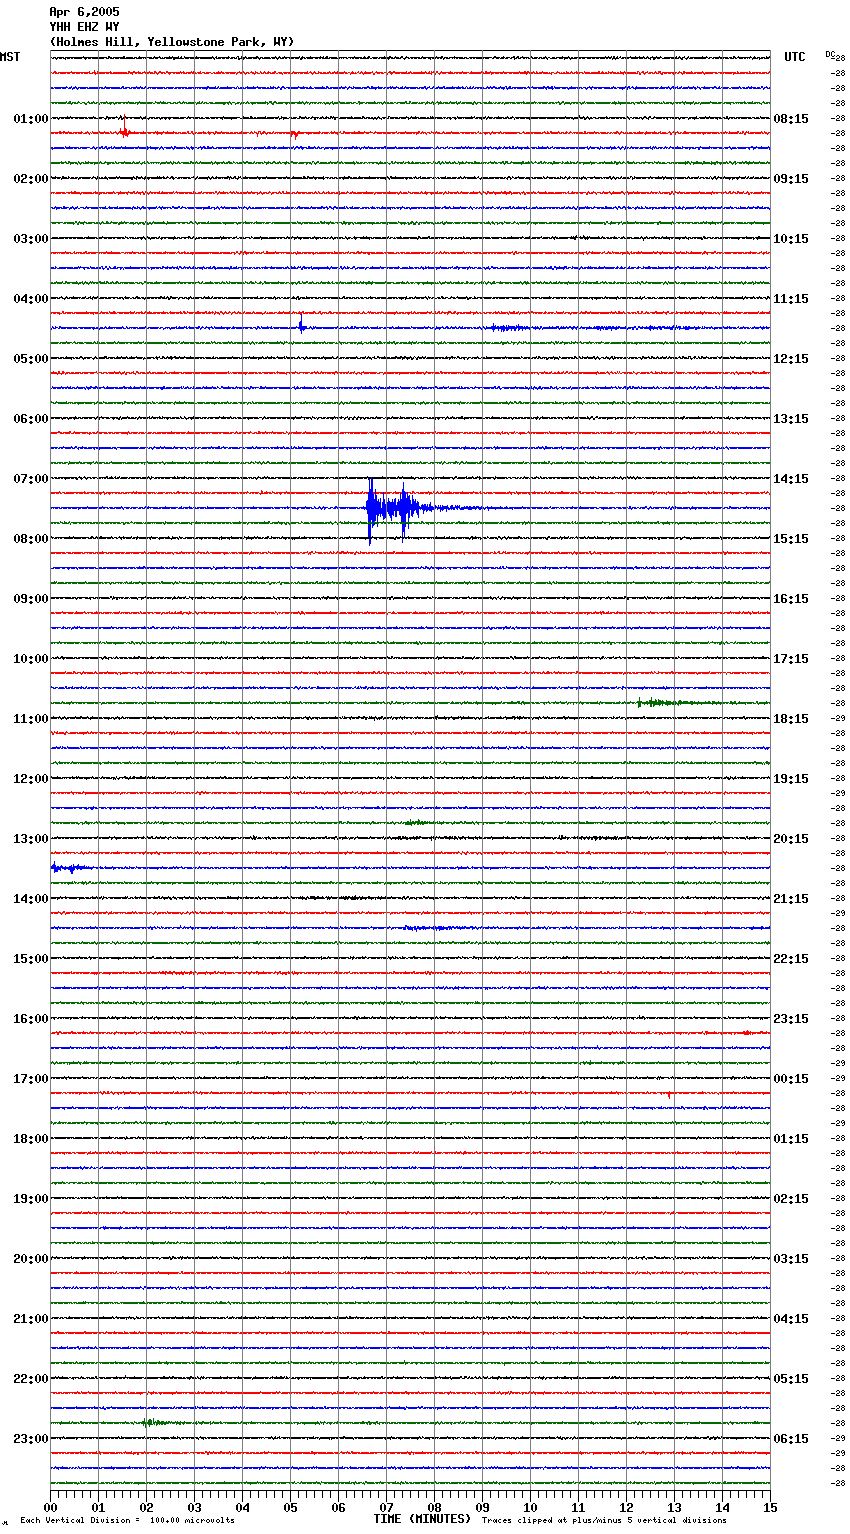Select the '04:00' MST hour label

(x=31, y=299)
